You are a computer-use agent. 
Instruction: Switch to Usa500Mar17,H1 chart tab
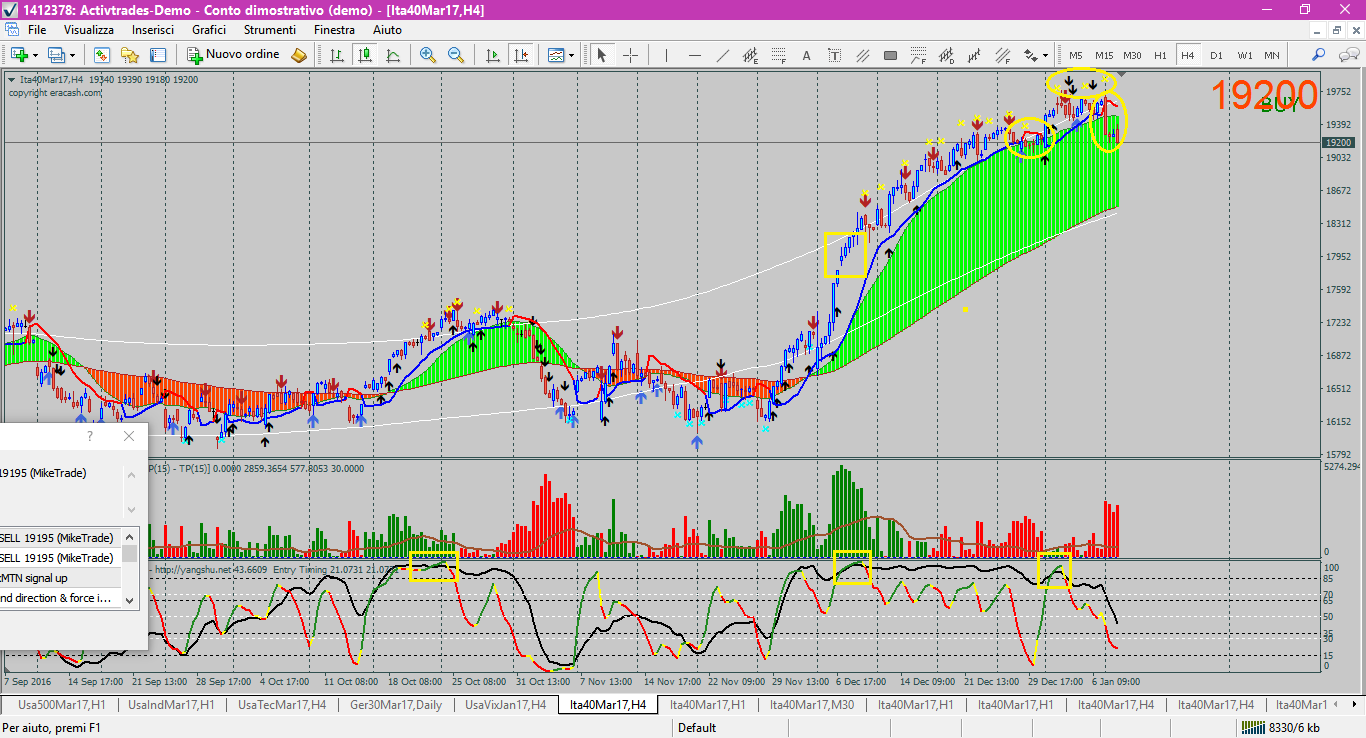pos(61,705)
